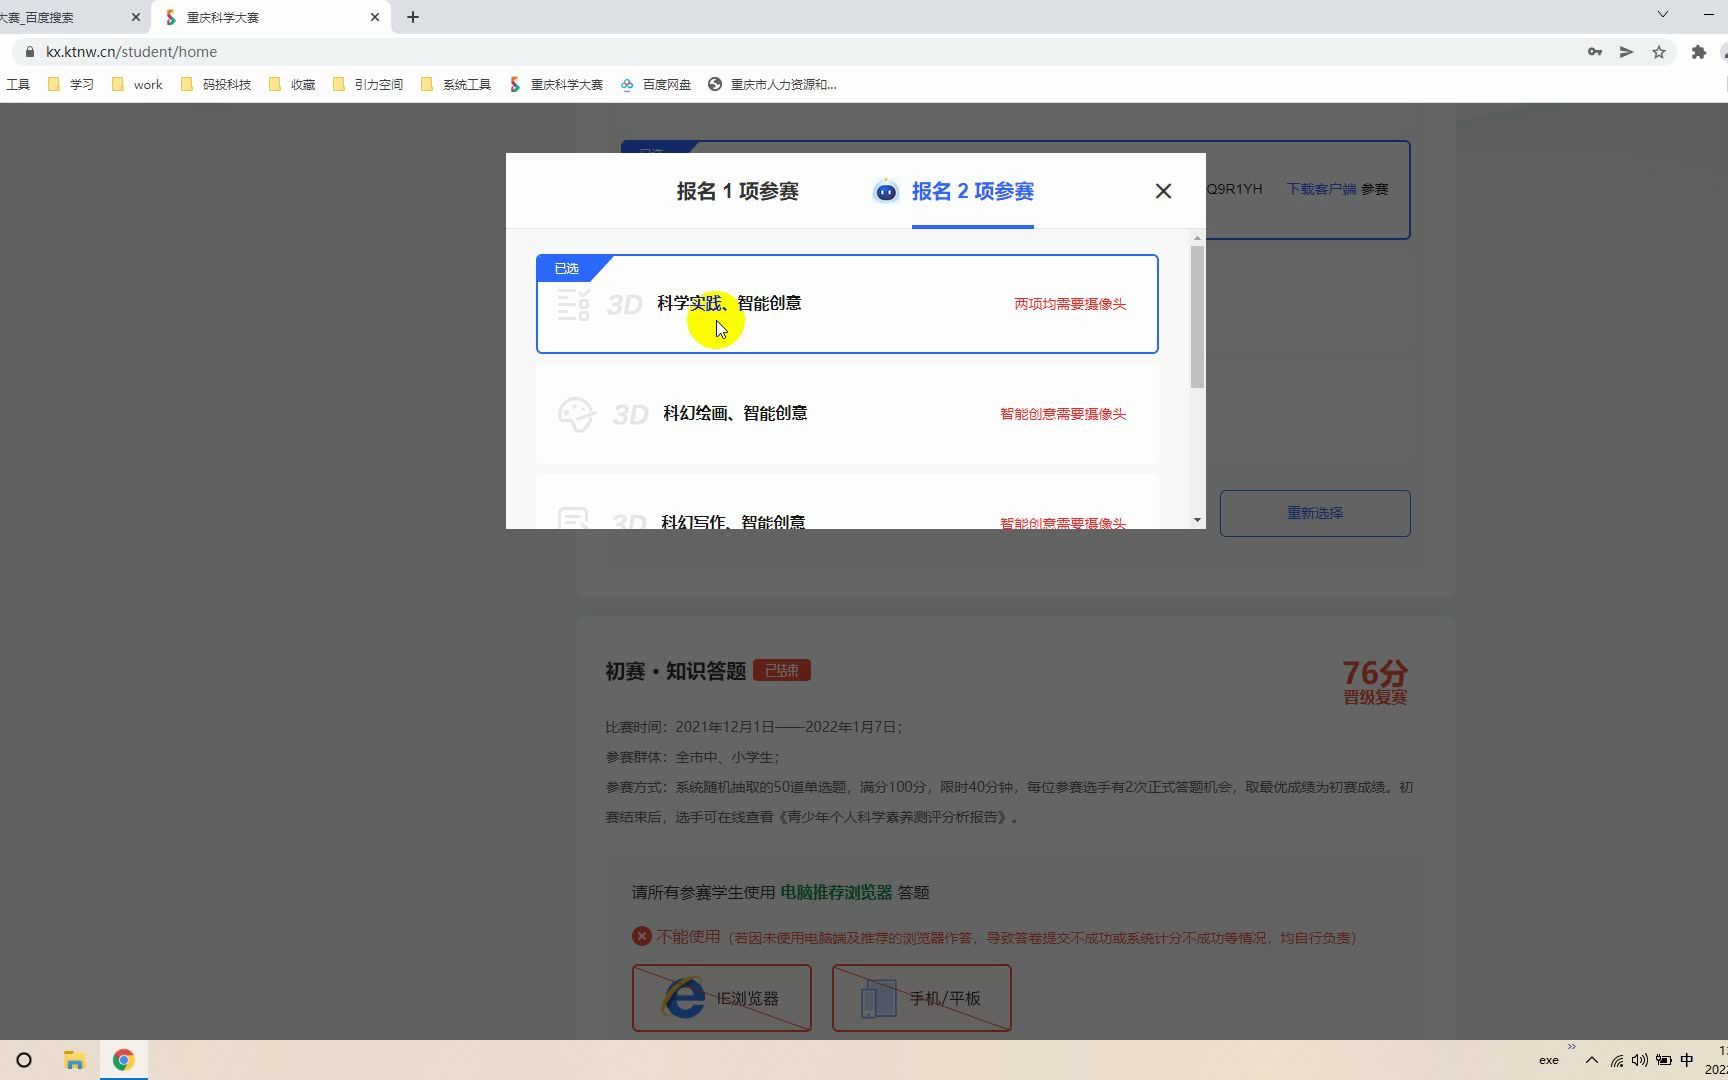Open the 系统工具 bookmarks folder
The height and width of the screenshot is (1080, 1728).
pyautogui.click(x=456, y=85)
